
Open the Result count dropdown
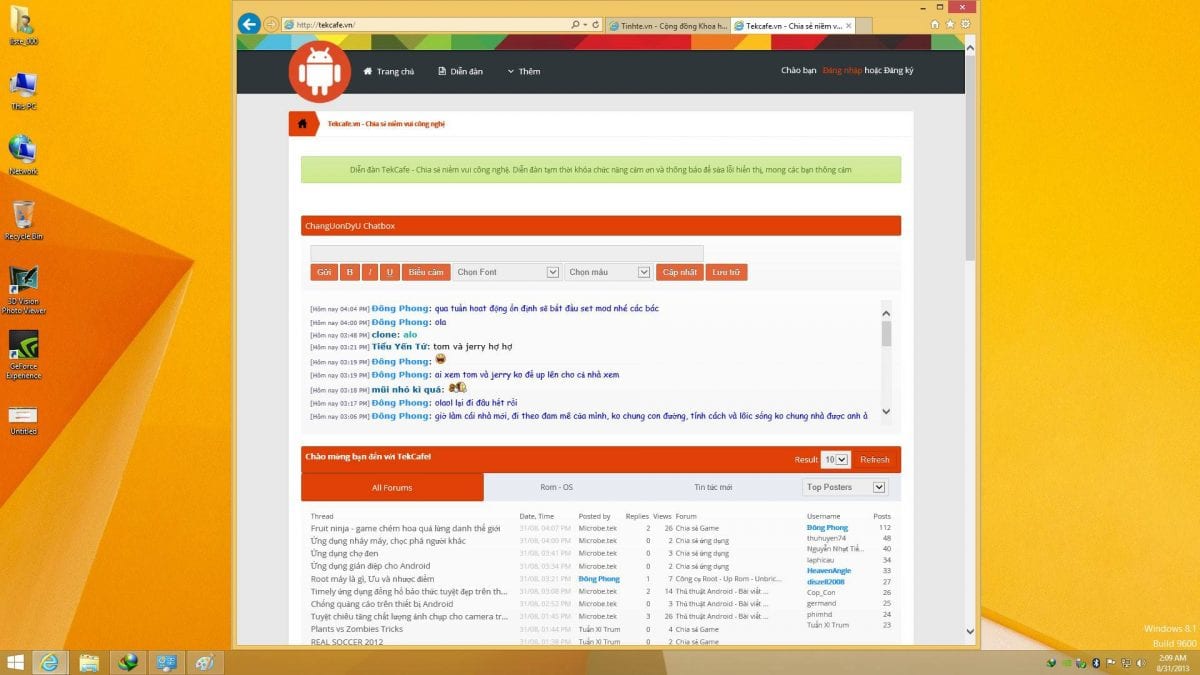click(x=835, y=460)
